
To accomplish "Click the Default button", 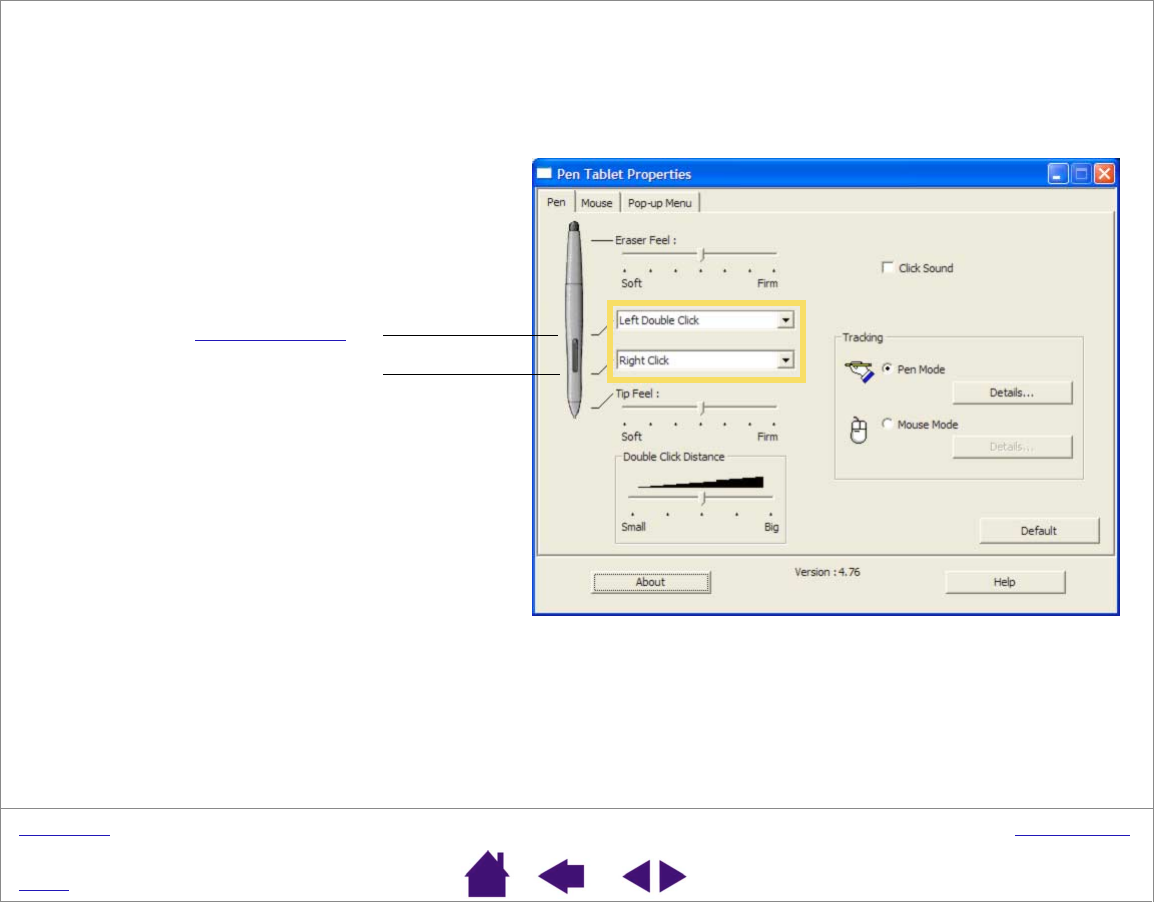I will (1038, 530).
